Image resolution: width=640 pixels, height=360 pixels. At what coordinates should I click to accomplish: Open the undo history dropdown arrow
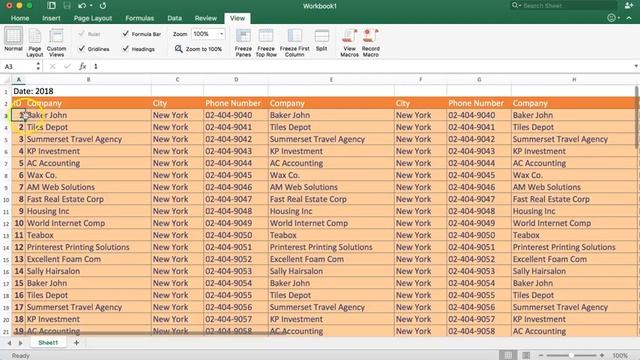(91, 6)
